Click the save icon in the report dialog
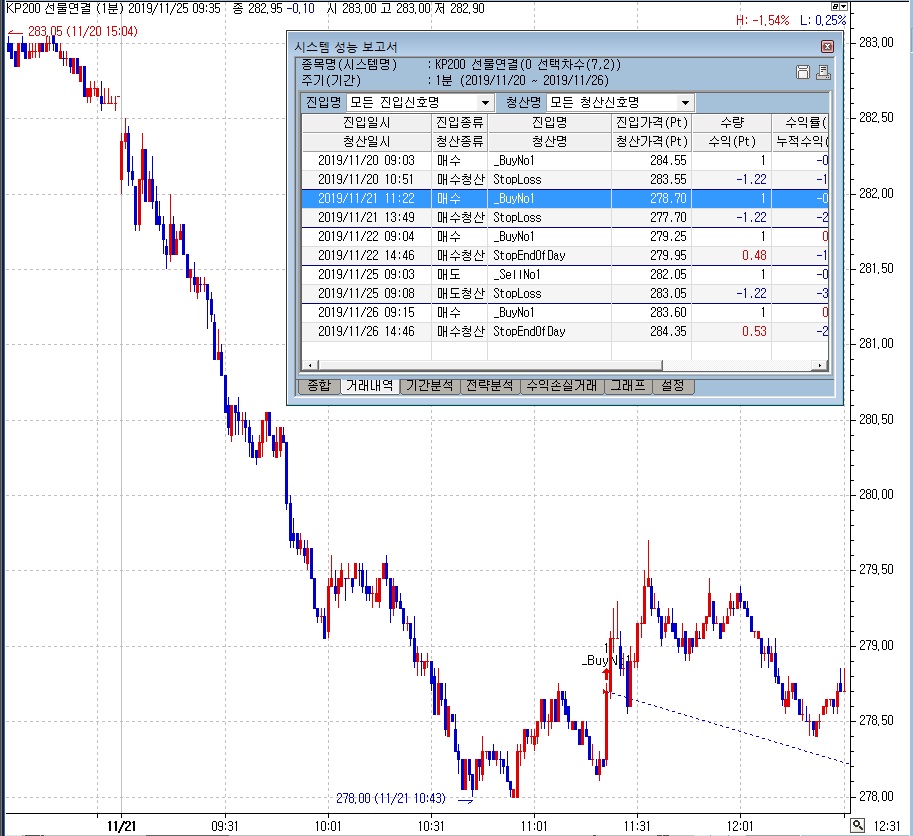The width and height of the screenshot is (913, 836). (x=802, y=72)
